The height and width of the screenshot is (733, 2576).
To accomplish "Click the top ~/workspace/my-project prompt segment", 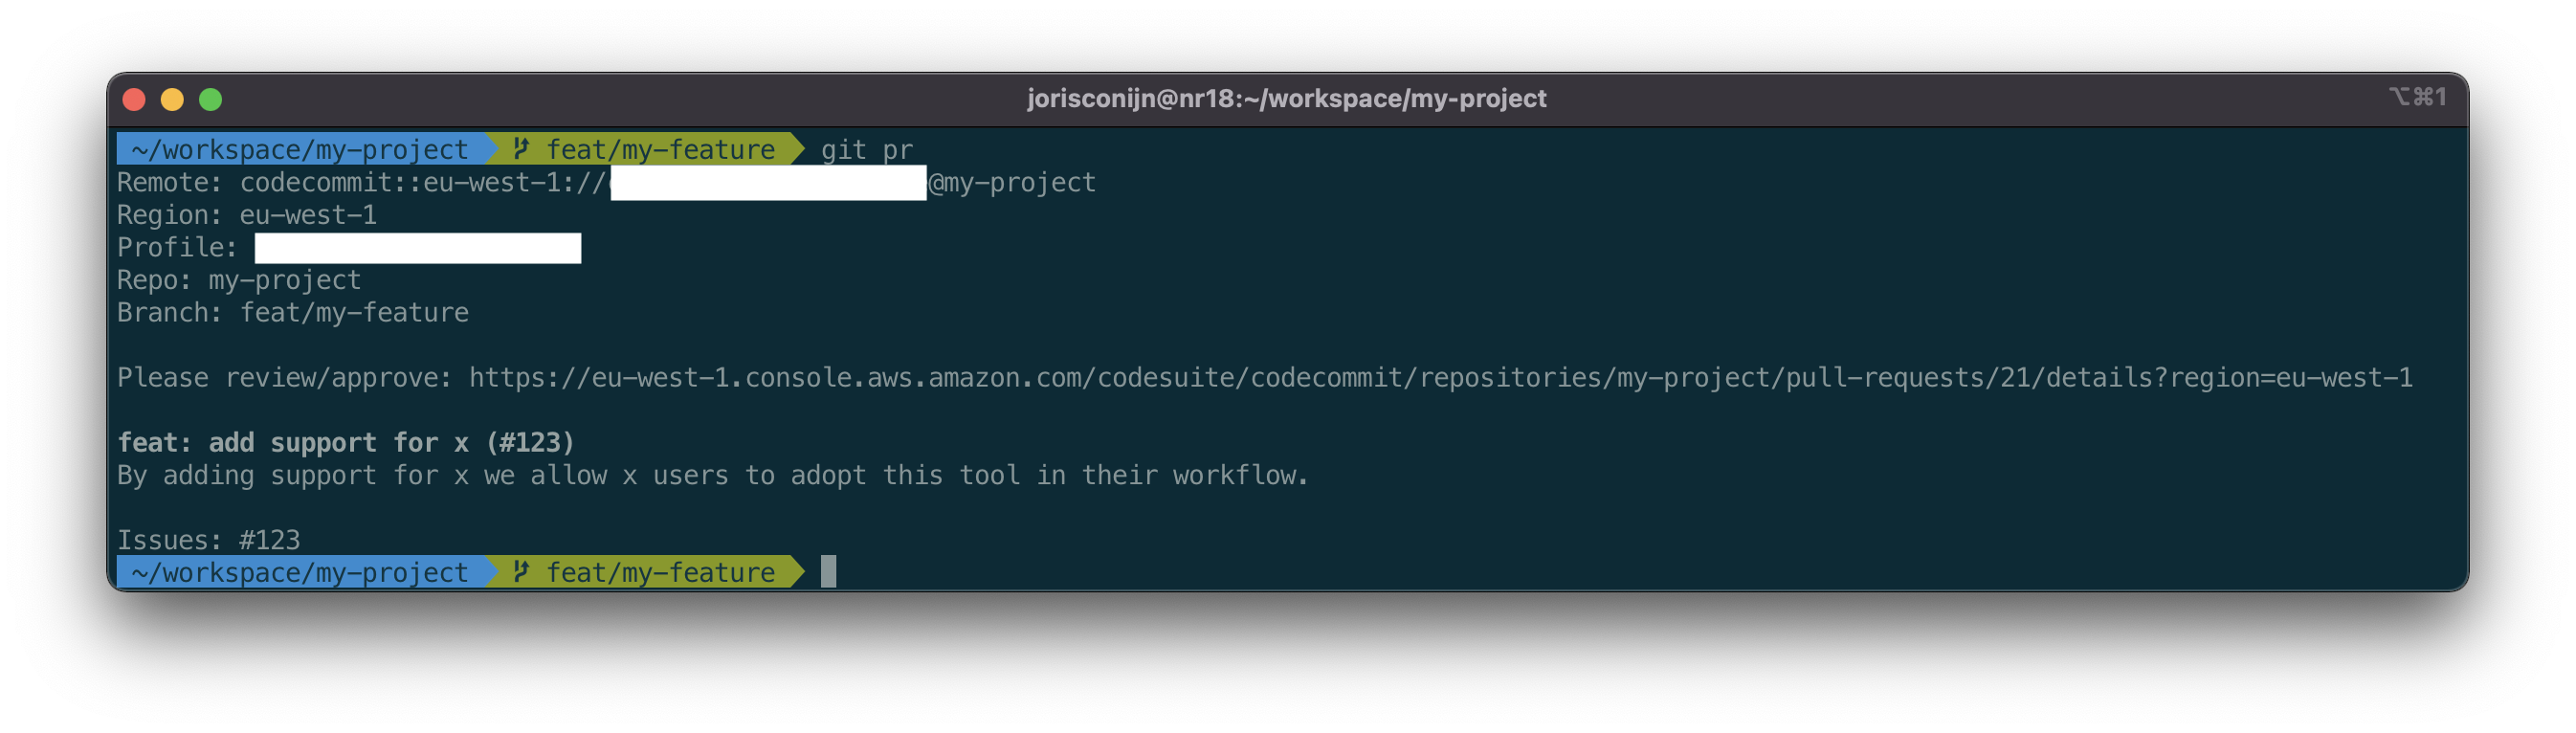I will (x=300, y=149).
